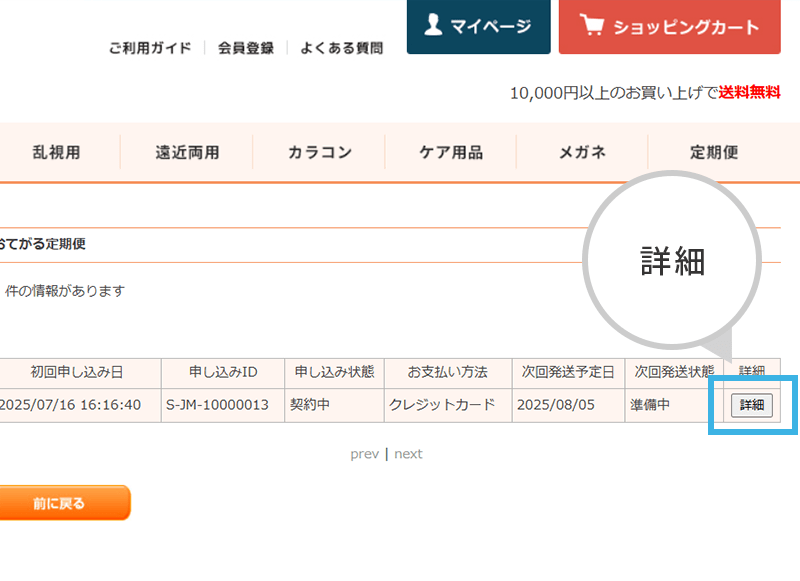
Task: Click prev pagination link
Action: pyautogui.click(x=364, y=454)
